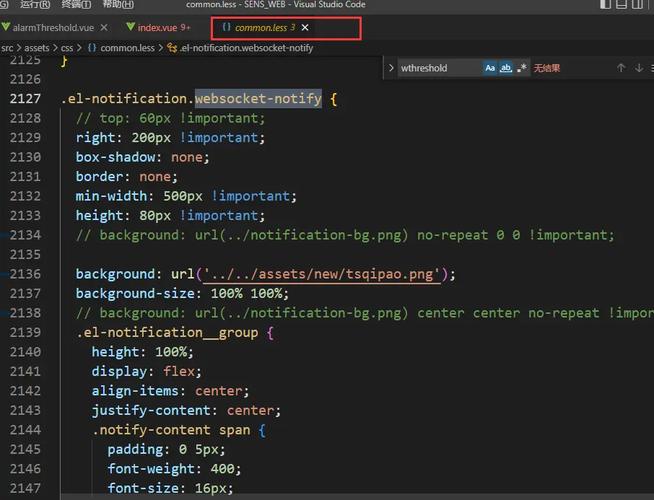
Task: Toggle Match Case in find widget
Action: tap(490, 68)
